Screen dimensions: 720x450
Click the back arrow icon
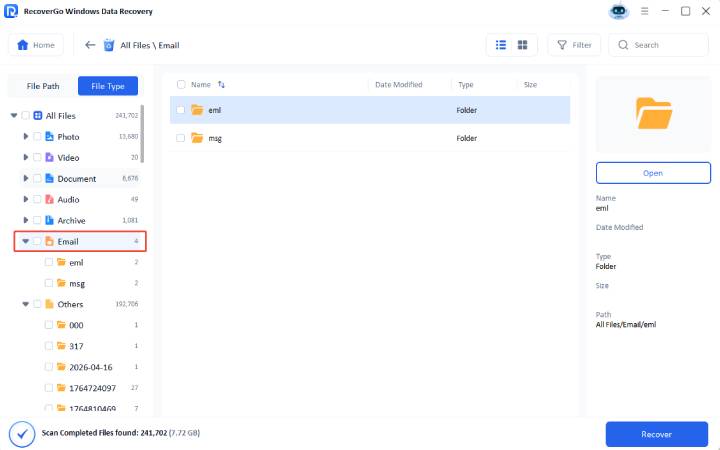pyautogui.click(x=90, y=45)
